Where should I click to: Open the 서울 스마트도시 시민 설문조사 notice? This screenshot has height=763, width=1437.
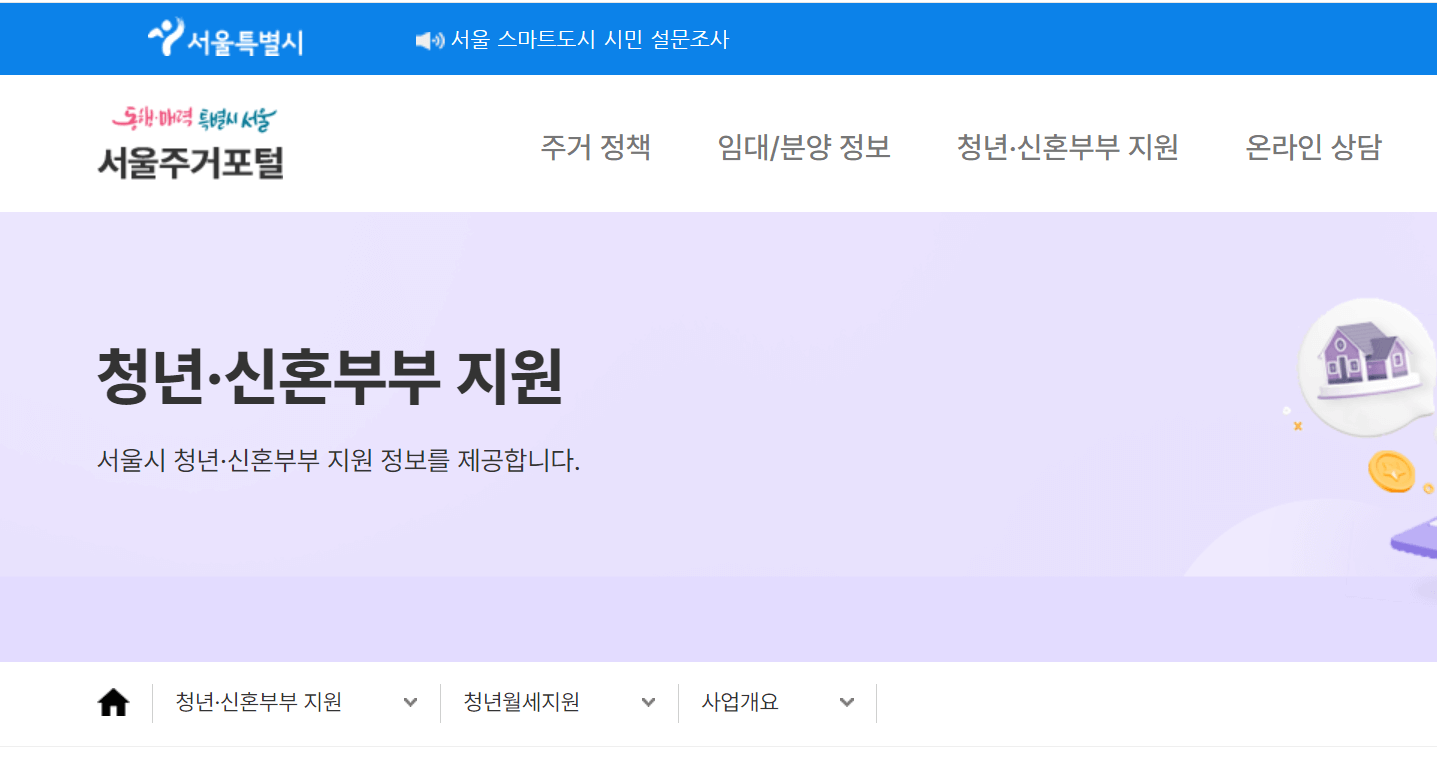(590, 40)
